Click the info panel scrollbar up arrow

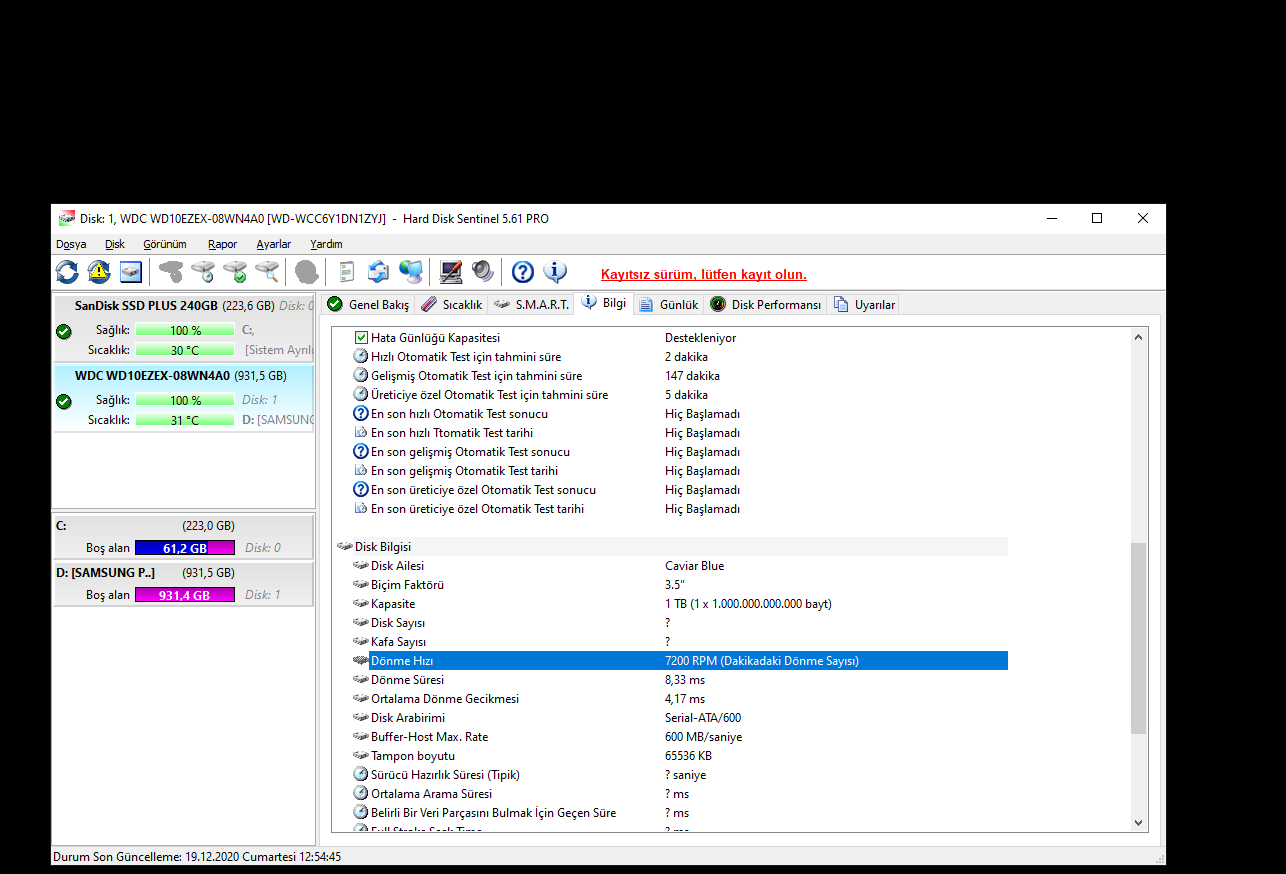point(1138,337)
